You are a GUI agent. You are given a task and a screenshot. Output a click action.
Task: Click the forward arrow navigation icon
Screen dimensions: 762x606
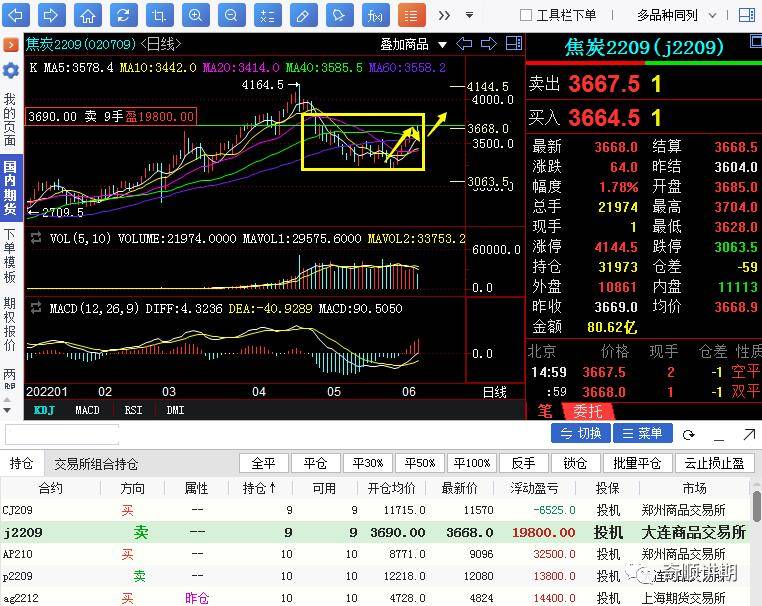pos(52,15)
